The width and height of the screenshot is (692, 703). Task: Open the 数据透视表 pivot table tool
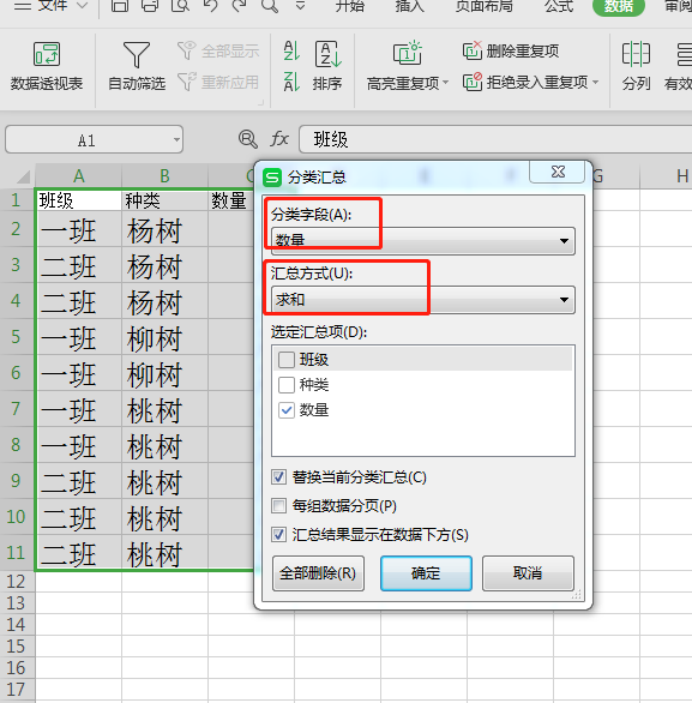pyautogui.click(x=46, y=66)
